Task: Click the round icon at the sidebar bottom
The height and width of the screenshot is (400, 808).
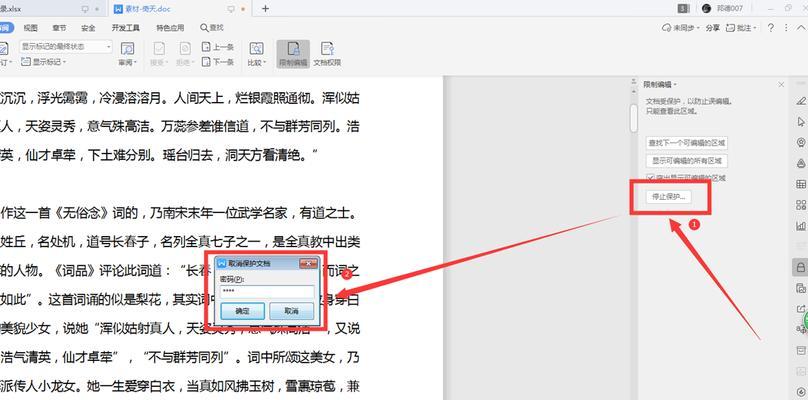Action: tap(801, 392)
